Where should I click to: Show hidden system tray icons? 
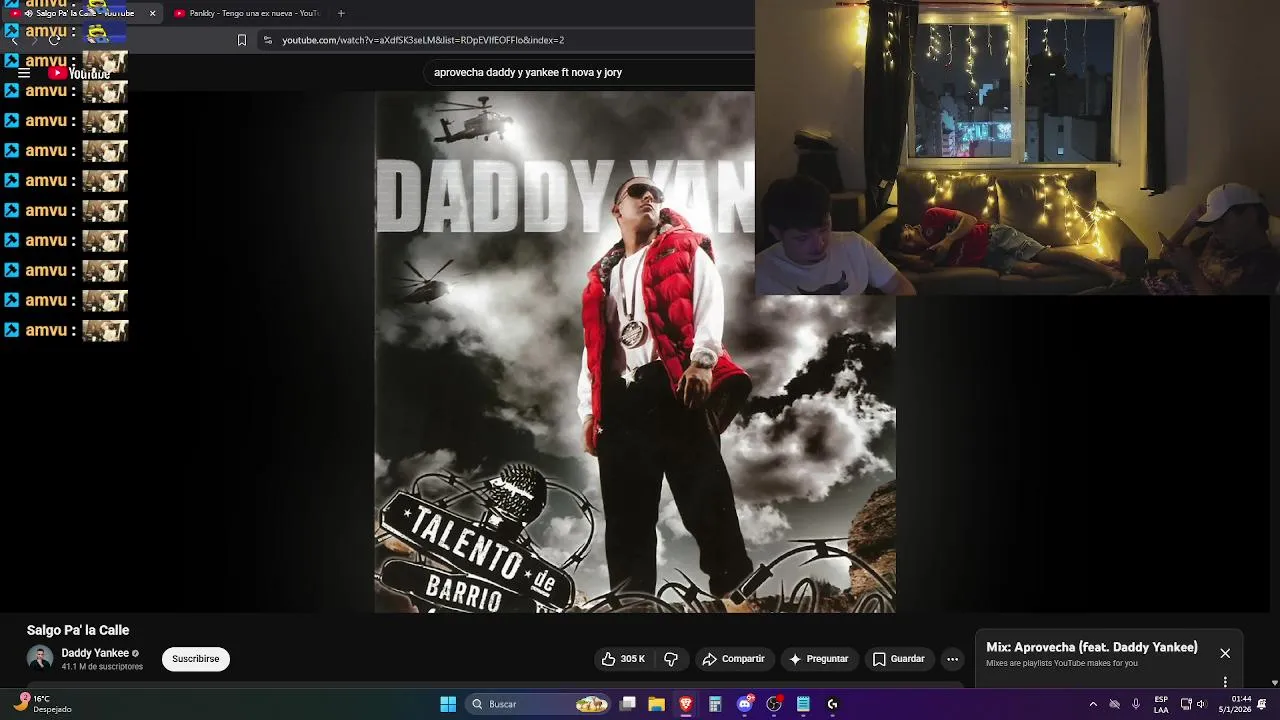[x=1093, y=704]
